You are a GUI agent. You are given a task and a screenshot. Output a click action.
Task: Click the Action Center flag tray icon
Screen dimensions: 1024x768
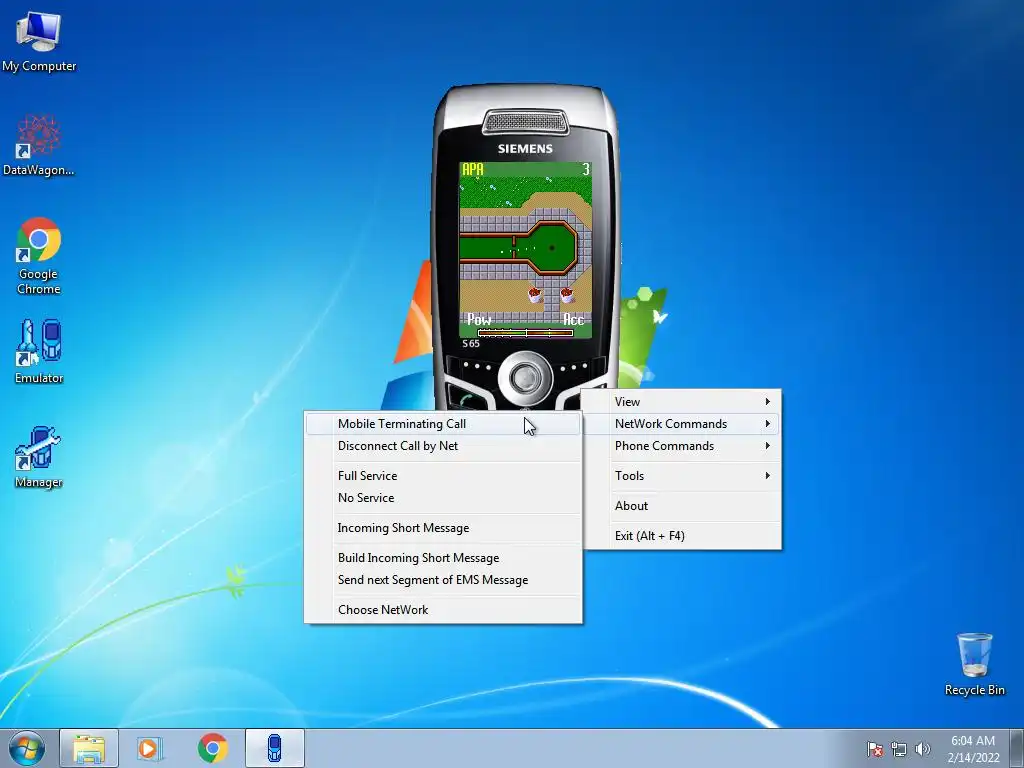click(875, 749)
